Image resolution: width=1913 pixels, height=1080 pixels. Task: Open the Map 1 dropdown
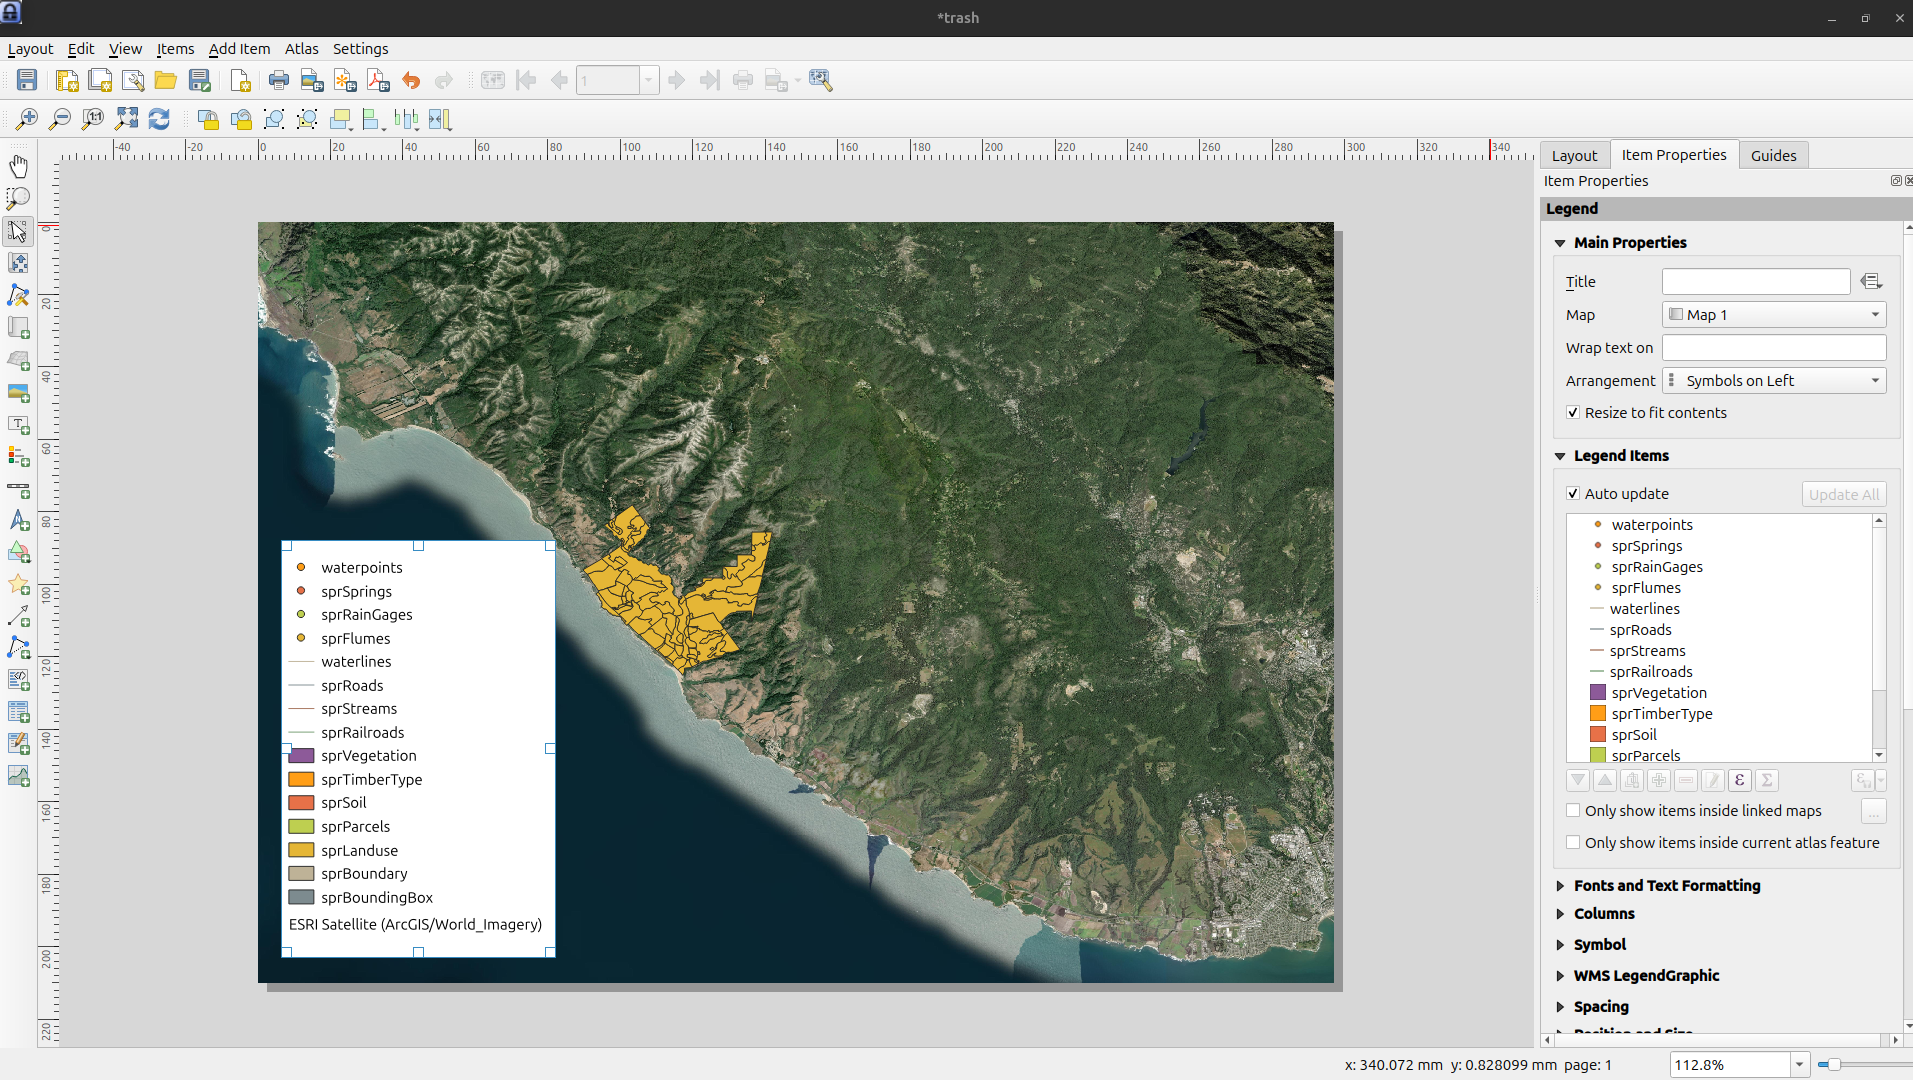pyautogui.click(x=1773, y=315)
